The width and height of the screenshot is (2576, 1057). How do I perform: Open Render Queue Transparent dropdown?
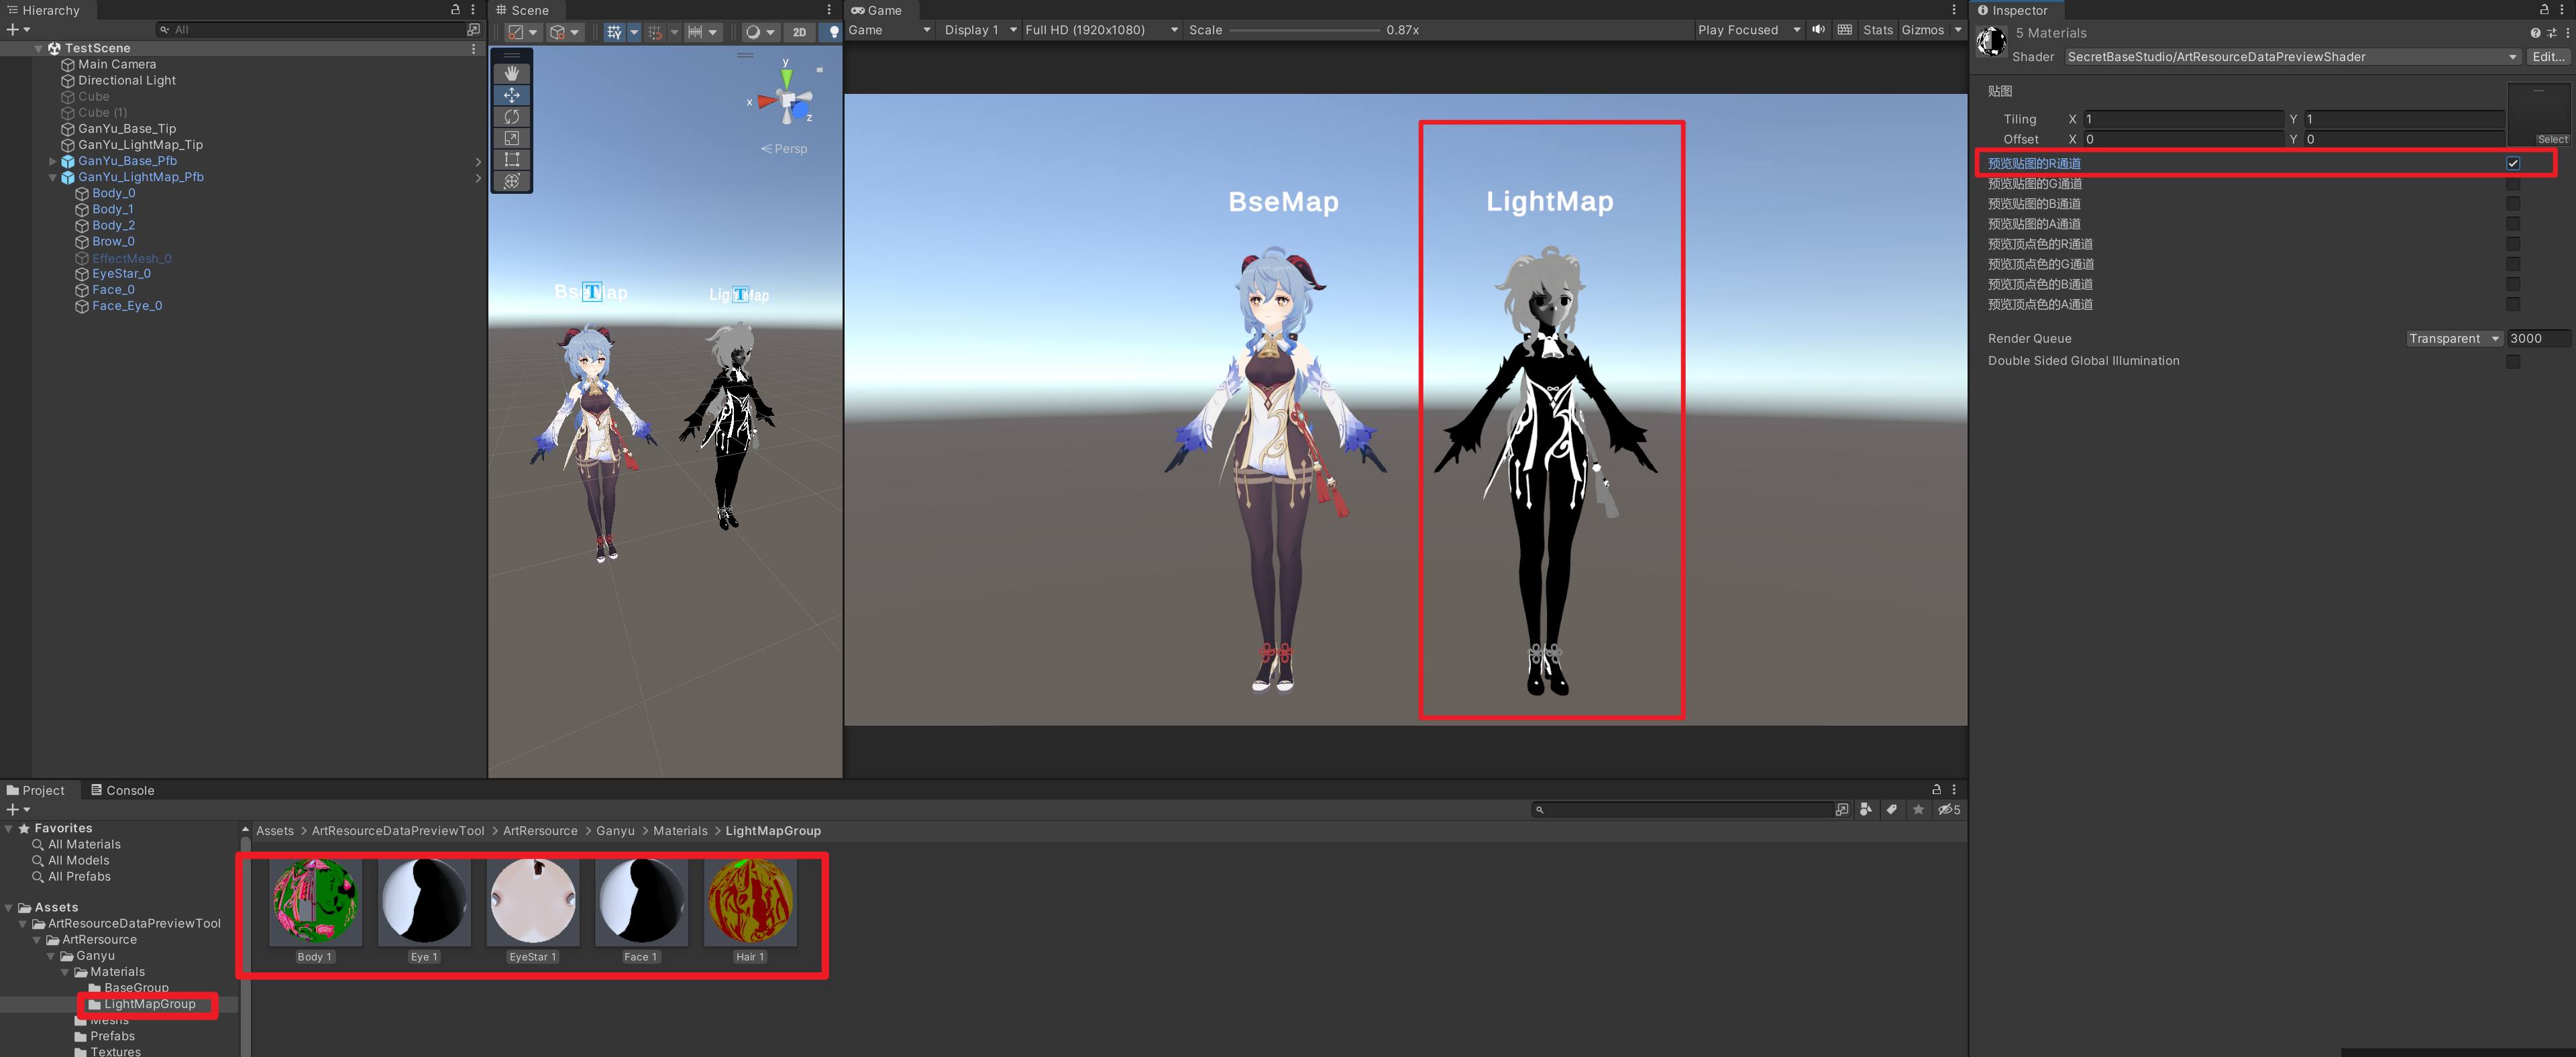click(2453, 339)
